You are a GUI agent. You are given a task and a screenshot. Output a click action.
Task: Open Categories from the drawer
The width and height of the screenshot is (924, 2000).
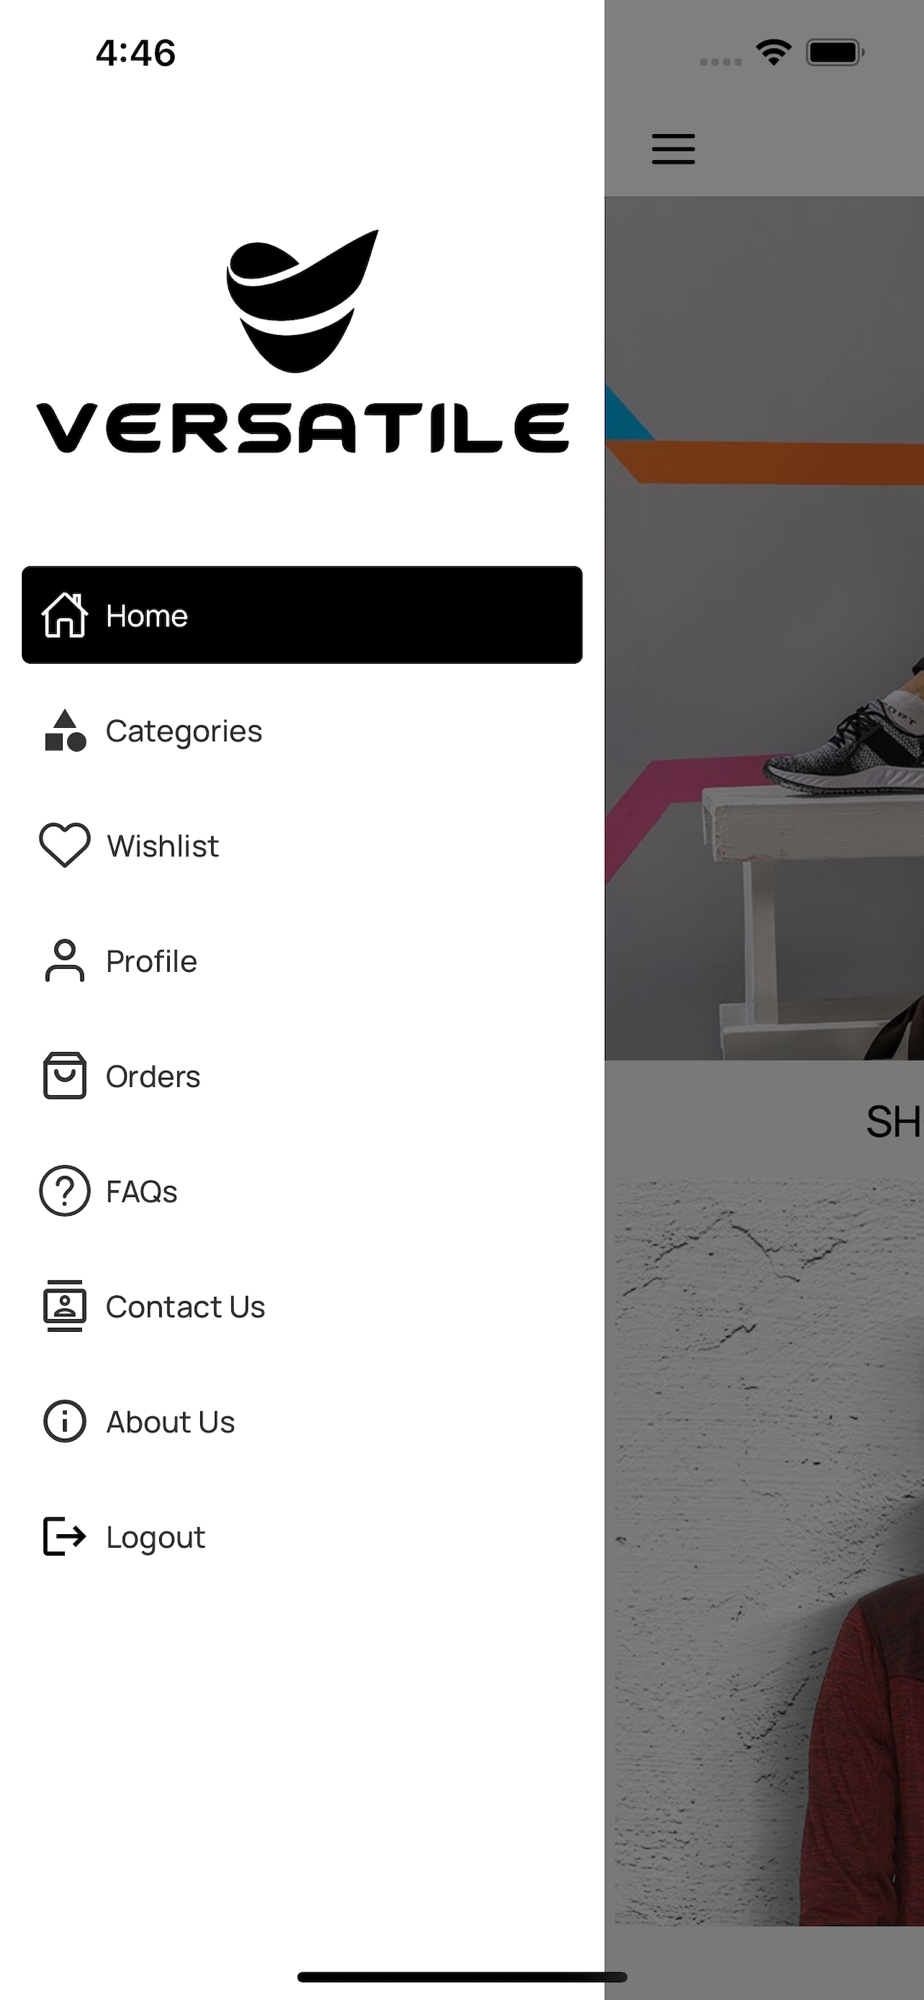(x=184, y=731)
